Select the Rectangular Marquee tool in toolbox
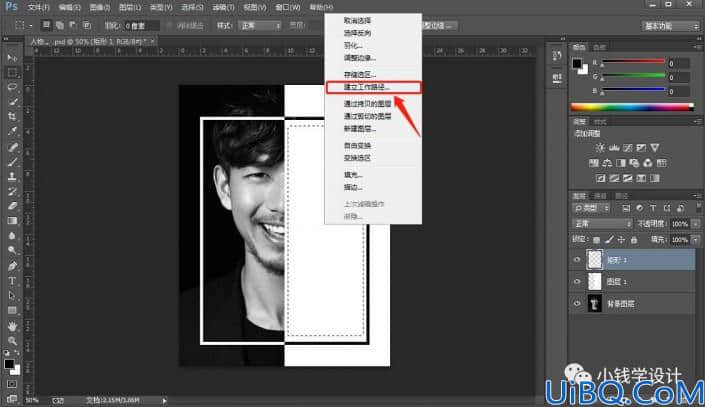705x407 pixels. pos(12,72)
